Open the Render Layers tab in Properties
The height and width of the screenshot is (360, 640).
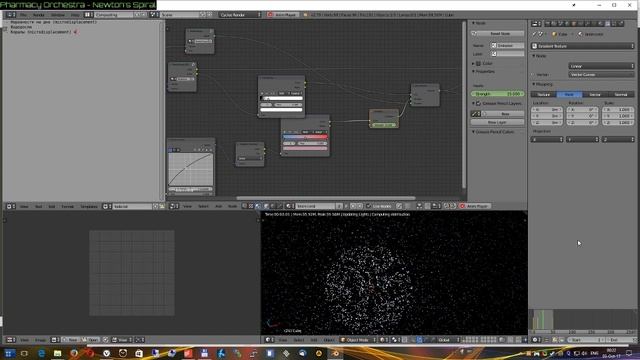[554, 23]
